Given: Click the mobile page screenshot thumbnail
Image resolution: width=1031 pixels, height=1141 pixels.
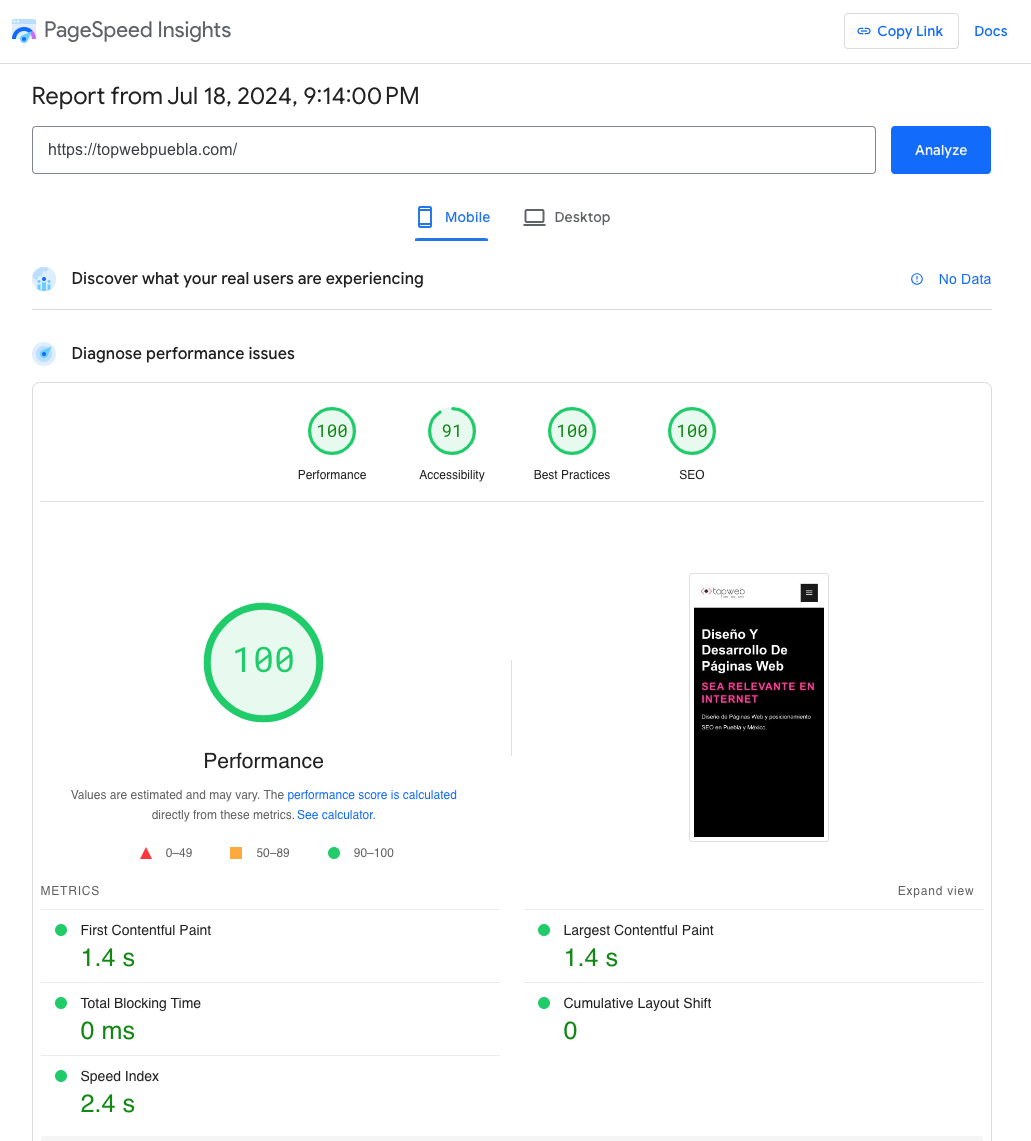Looking at the screenshot, I should 758,707.
